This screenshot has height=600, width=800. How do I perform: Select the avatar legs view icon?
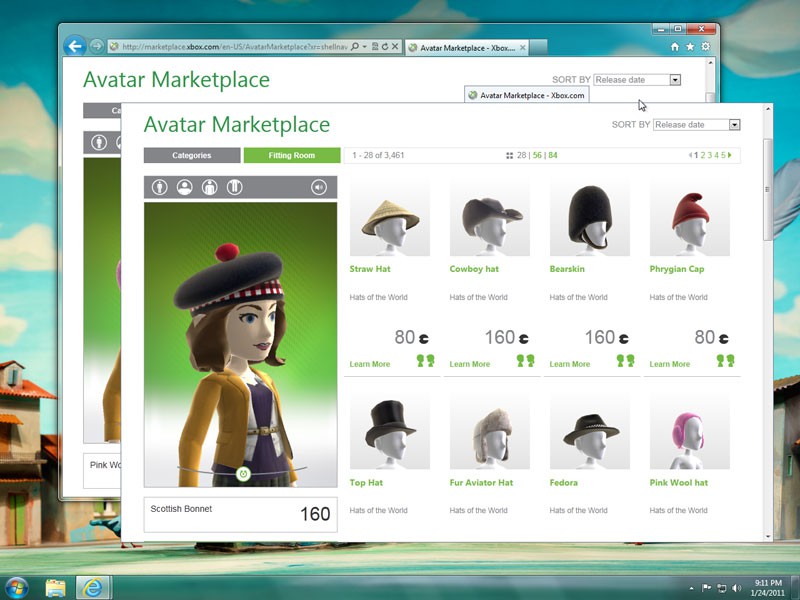click(234, 187)
